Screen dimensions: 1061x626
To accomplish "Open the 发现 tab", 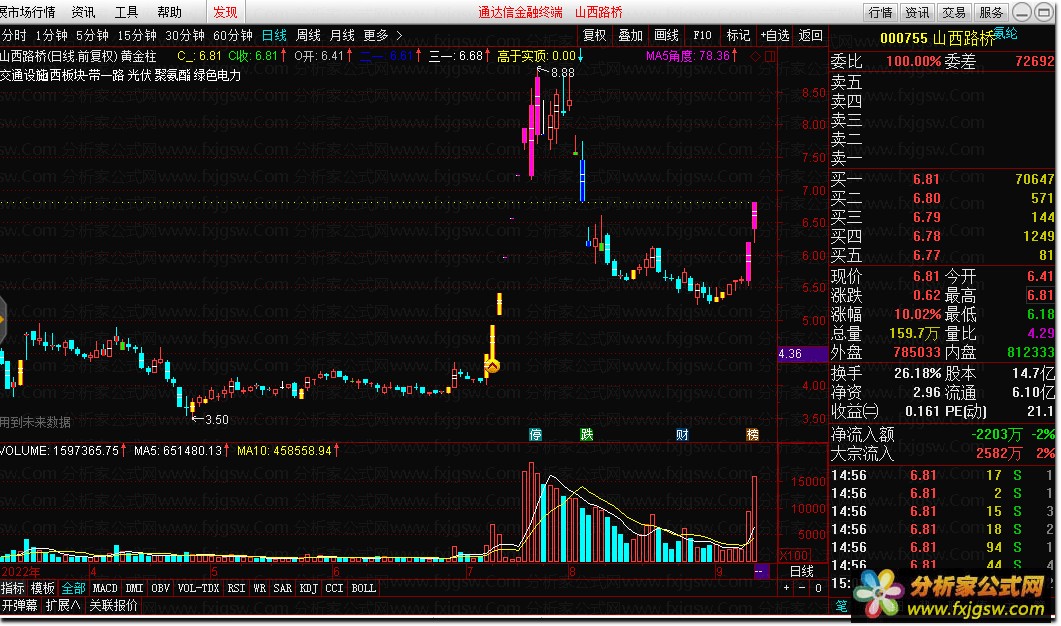I will pos(225,12).
